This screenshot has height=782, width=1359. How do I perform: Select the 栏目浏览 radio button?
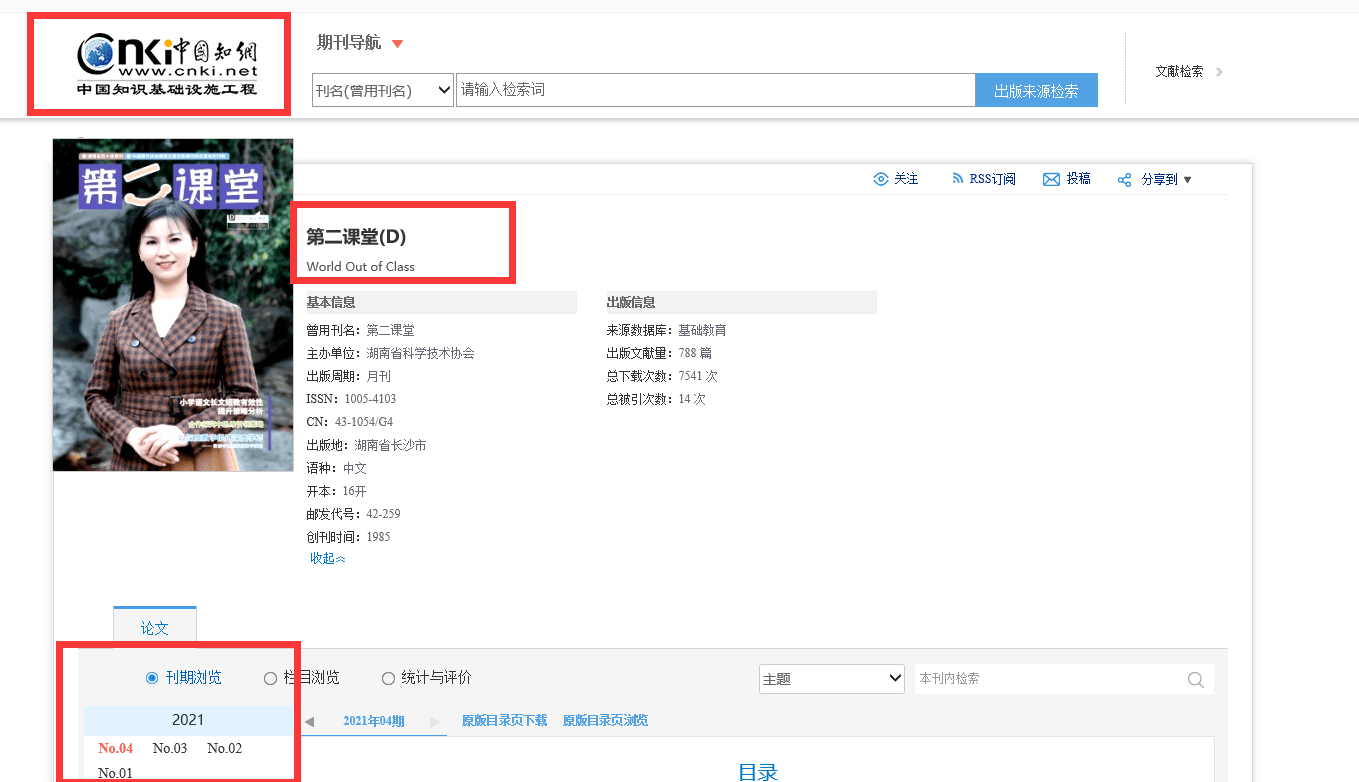coord(270,678)
